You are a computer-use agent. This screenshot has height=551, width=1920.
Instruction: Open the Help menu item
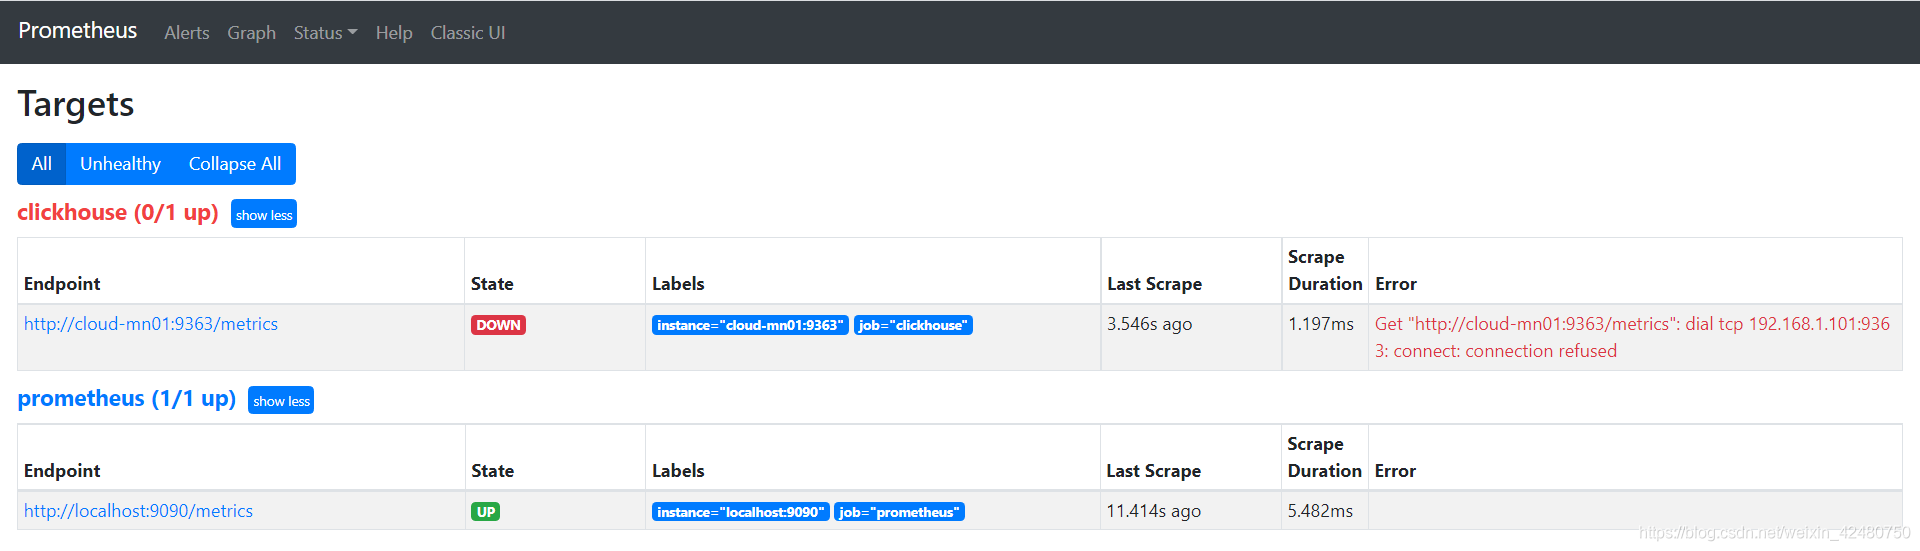point(394,33)
